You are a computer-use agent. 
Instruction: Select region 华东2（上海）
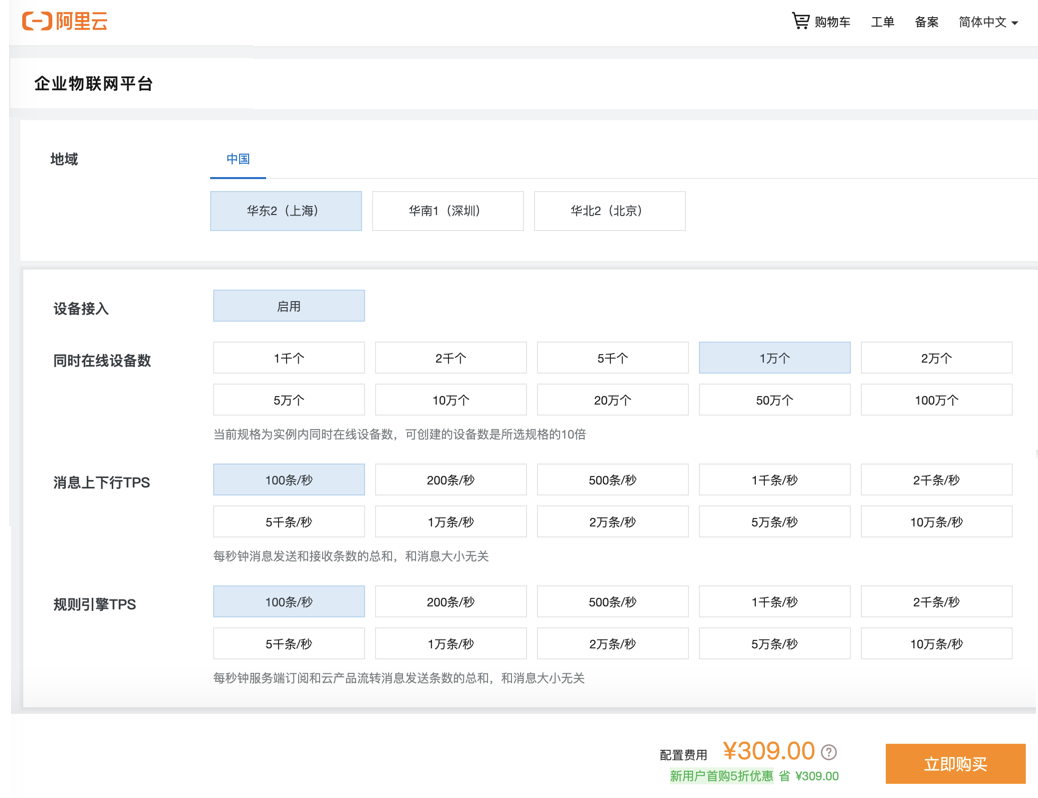[x=286, y=211]
